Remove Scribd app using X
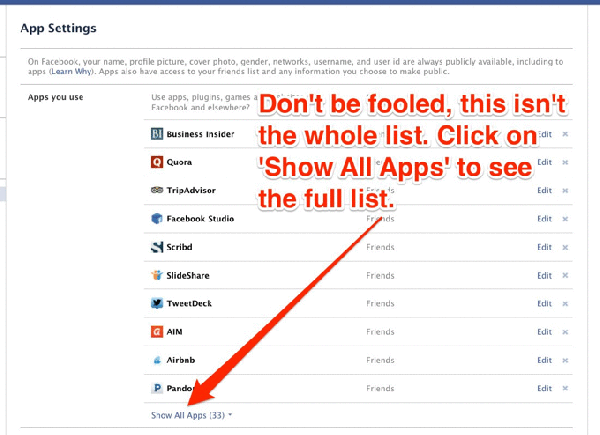 tap(565, 247)
